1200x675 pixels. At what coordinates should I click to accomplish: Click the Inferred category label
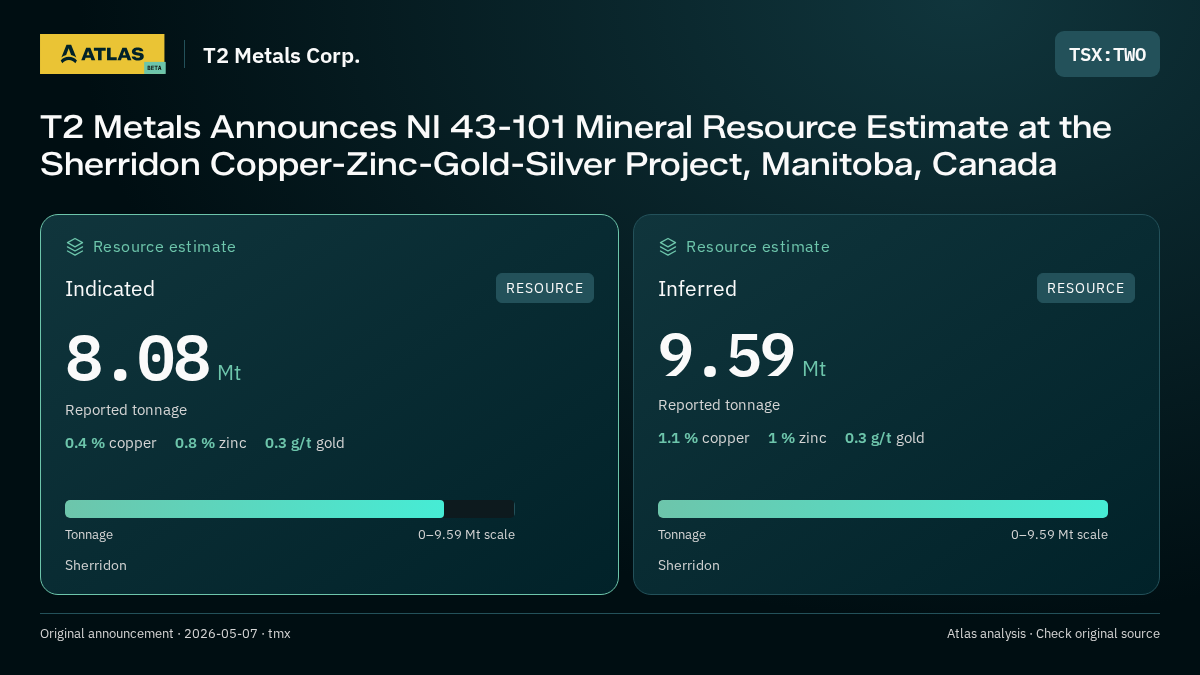(x=697, y=289)
